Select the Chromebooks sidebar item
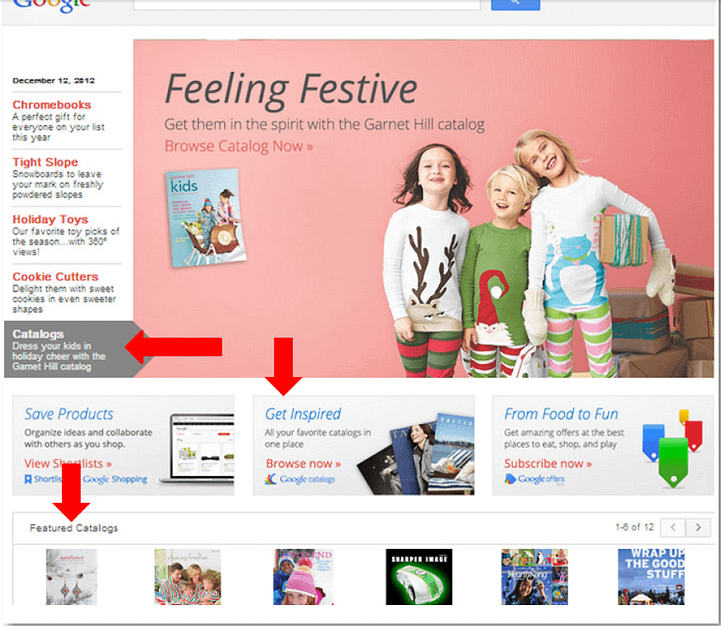 tap(67, 121)
